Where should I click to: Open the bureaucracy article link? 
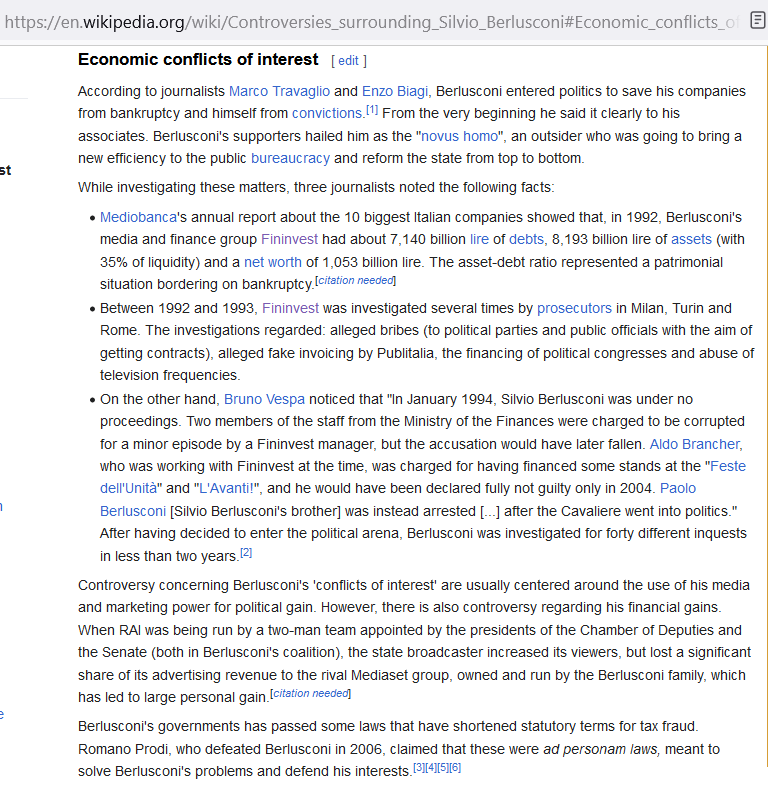(x=291, y=159)
